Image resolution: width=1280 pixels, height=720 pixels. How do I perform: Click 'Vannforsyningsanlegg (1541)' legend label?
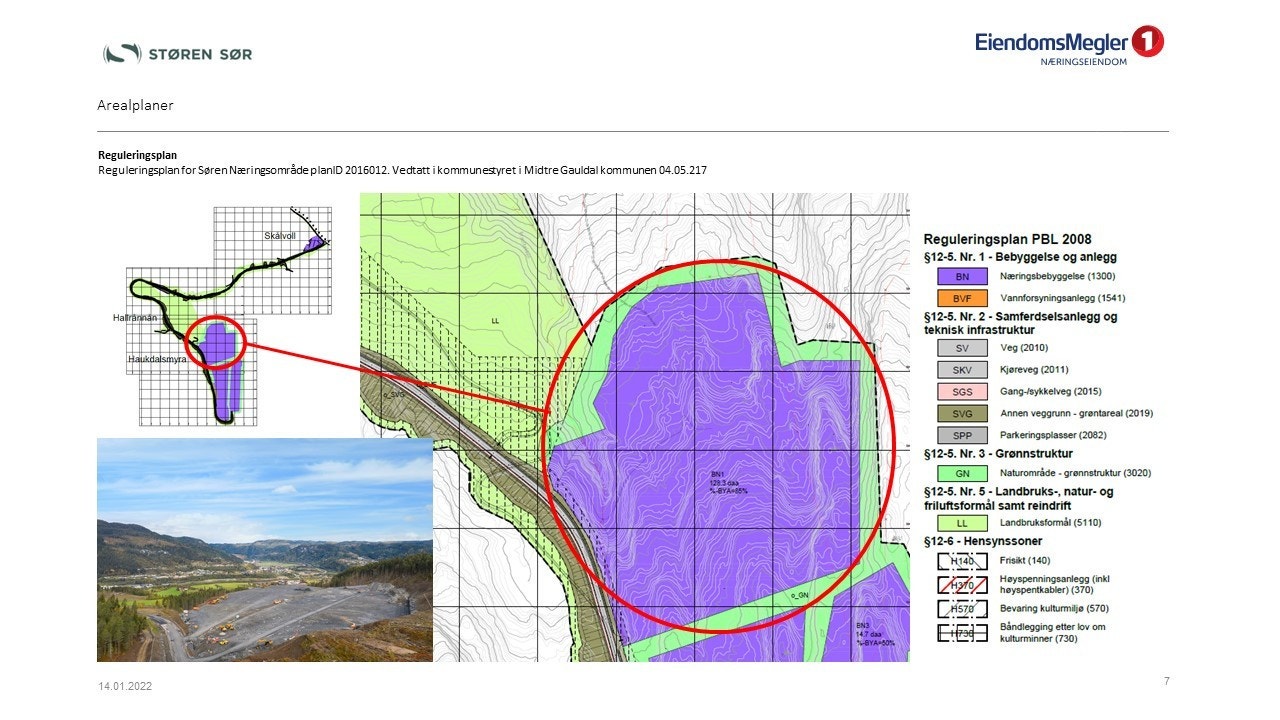pos(1064,298)
